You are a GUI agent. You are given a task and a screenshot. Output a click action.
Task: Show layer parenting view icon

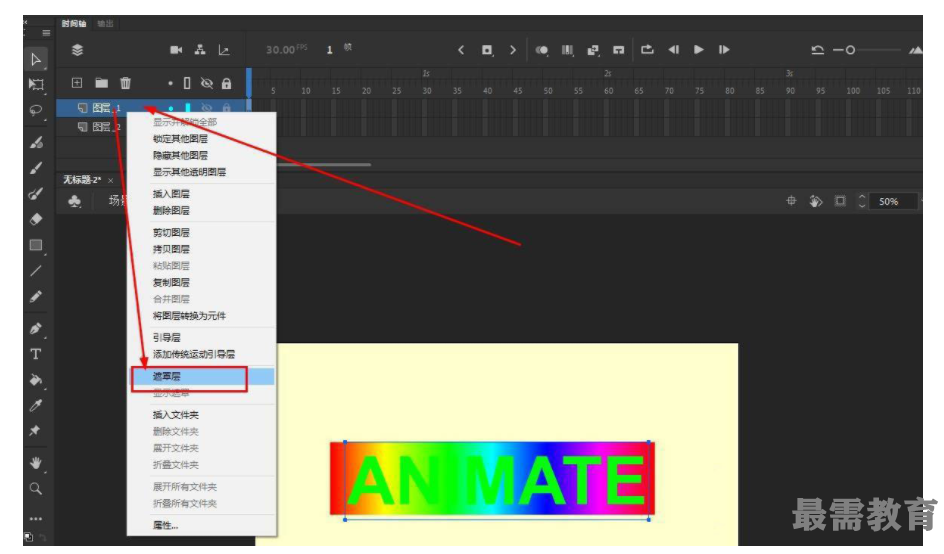tap(200, 50)
